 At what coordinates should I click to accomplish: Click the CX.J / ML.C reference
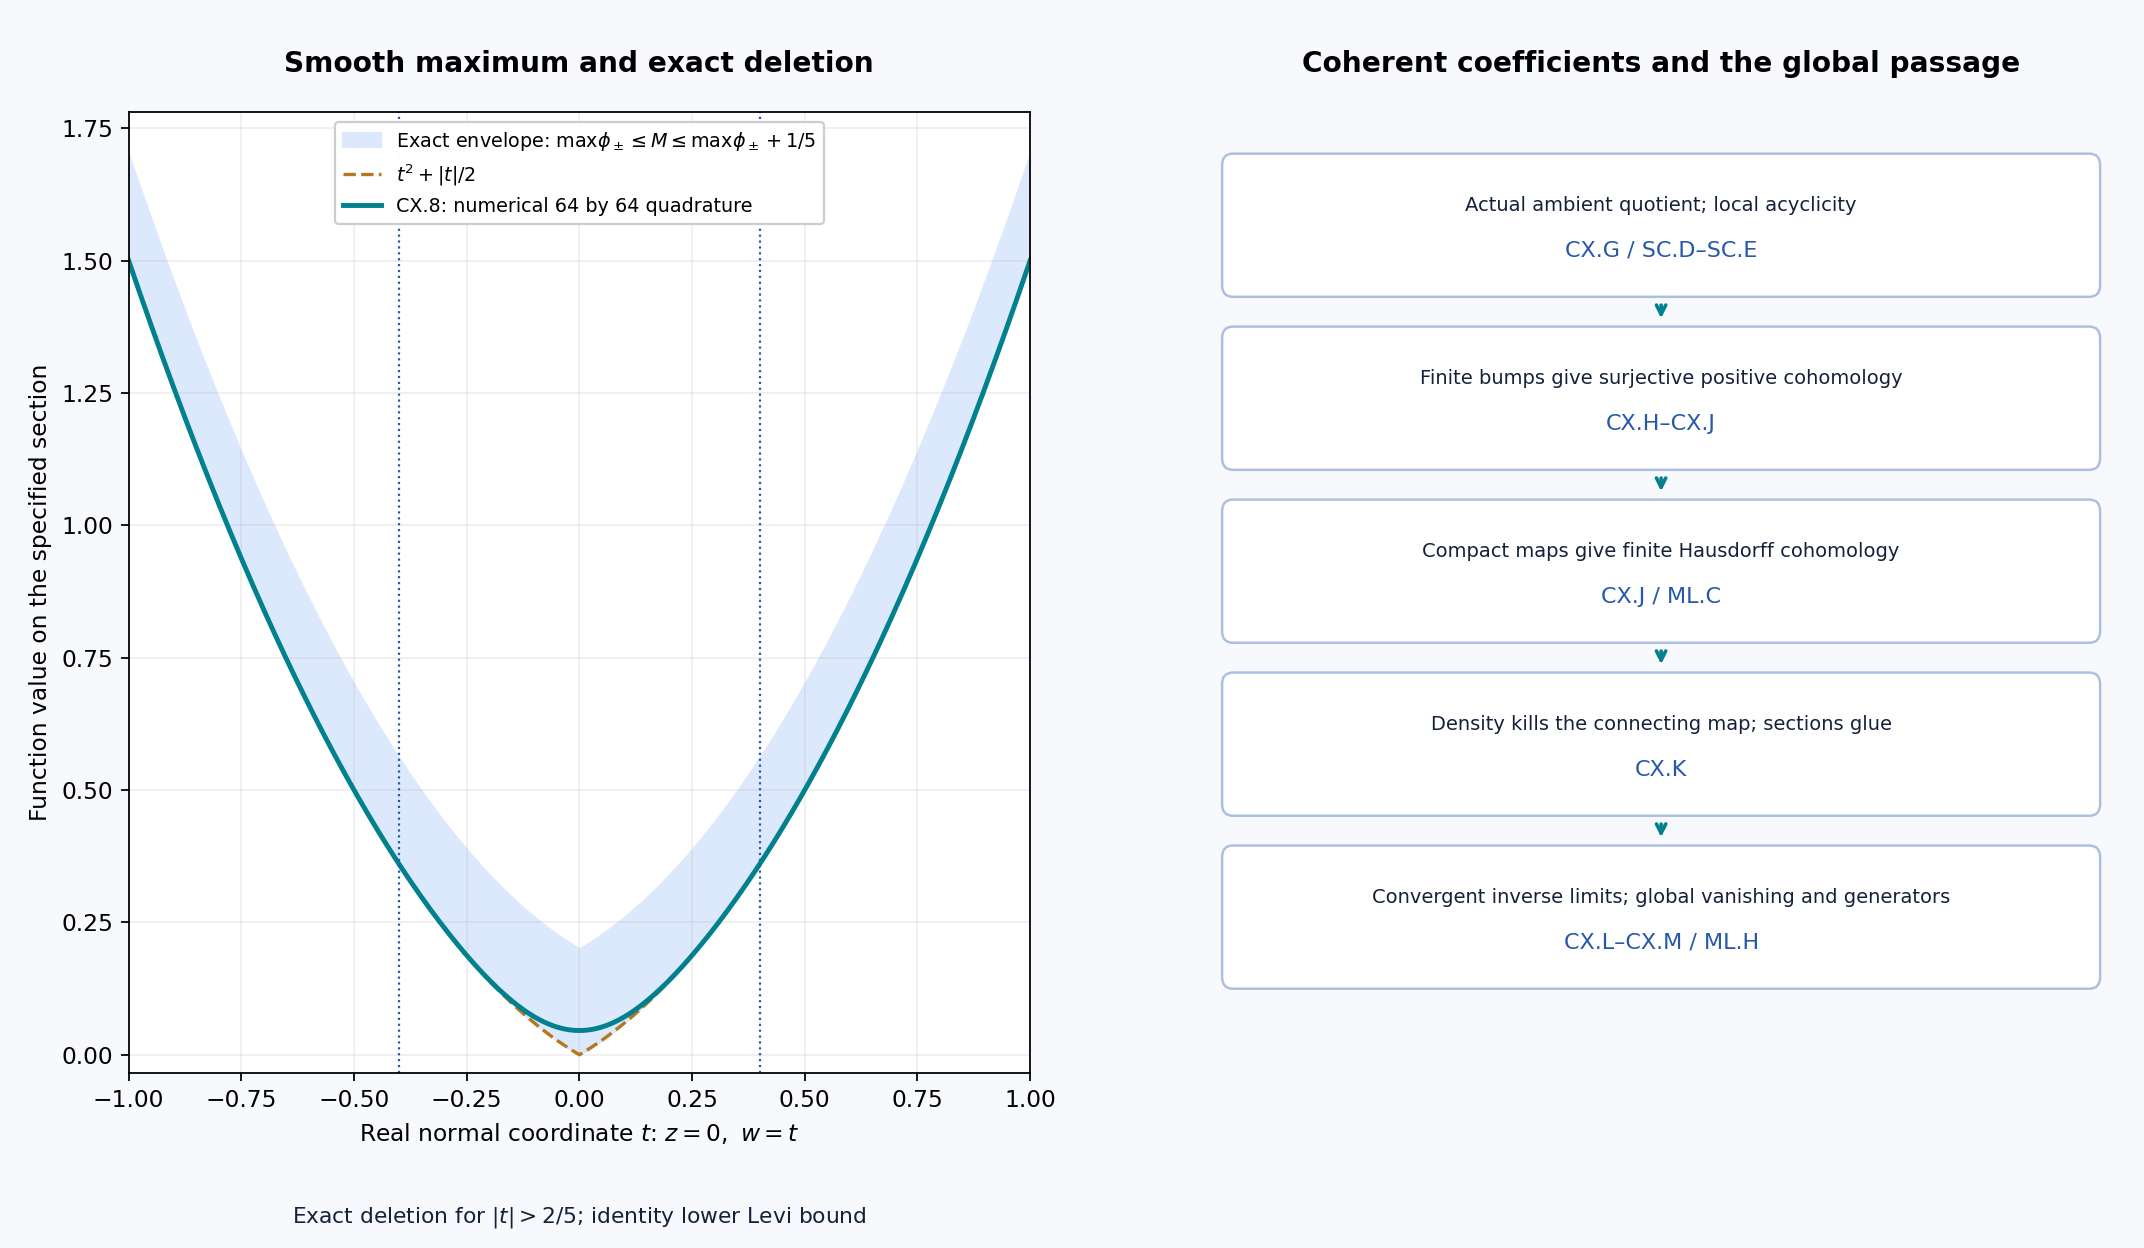[1660, 596]
